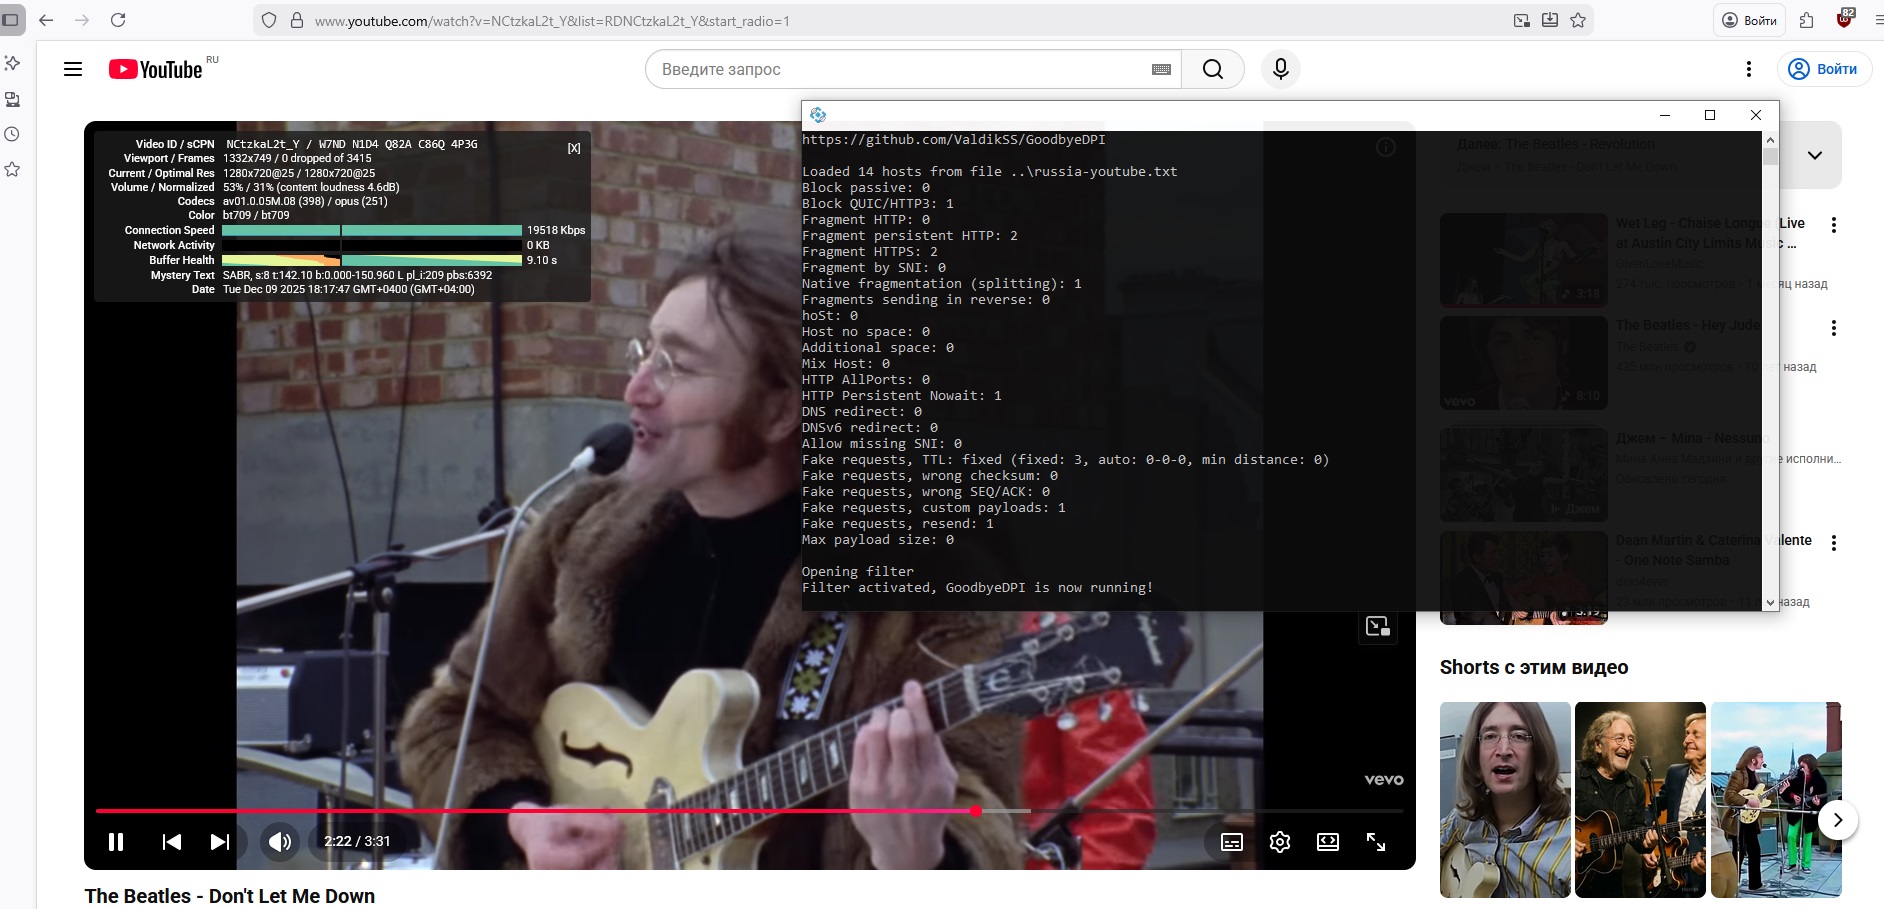Open the YouTube hamburger guide menu

[73, 69]
